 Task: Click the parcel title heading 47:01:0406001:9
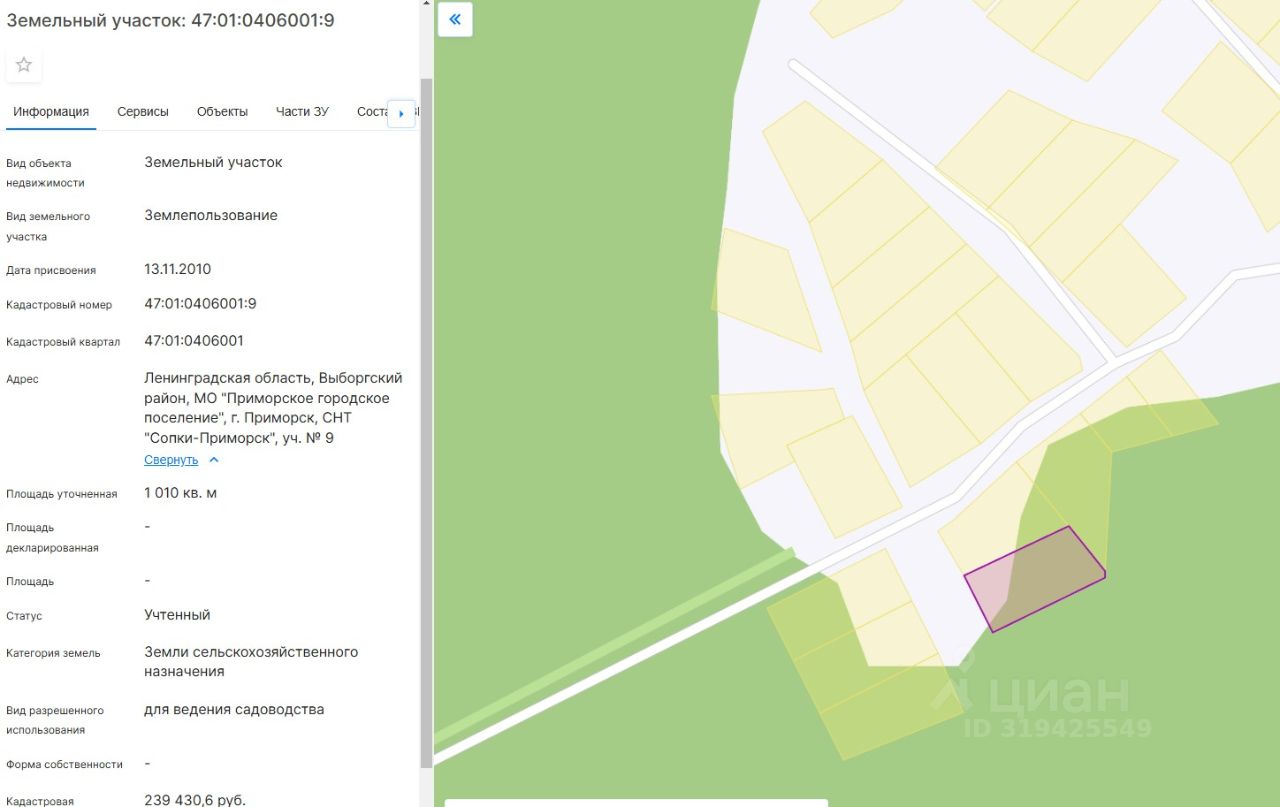click(x=170, y=21)
